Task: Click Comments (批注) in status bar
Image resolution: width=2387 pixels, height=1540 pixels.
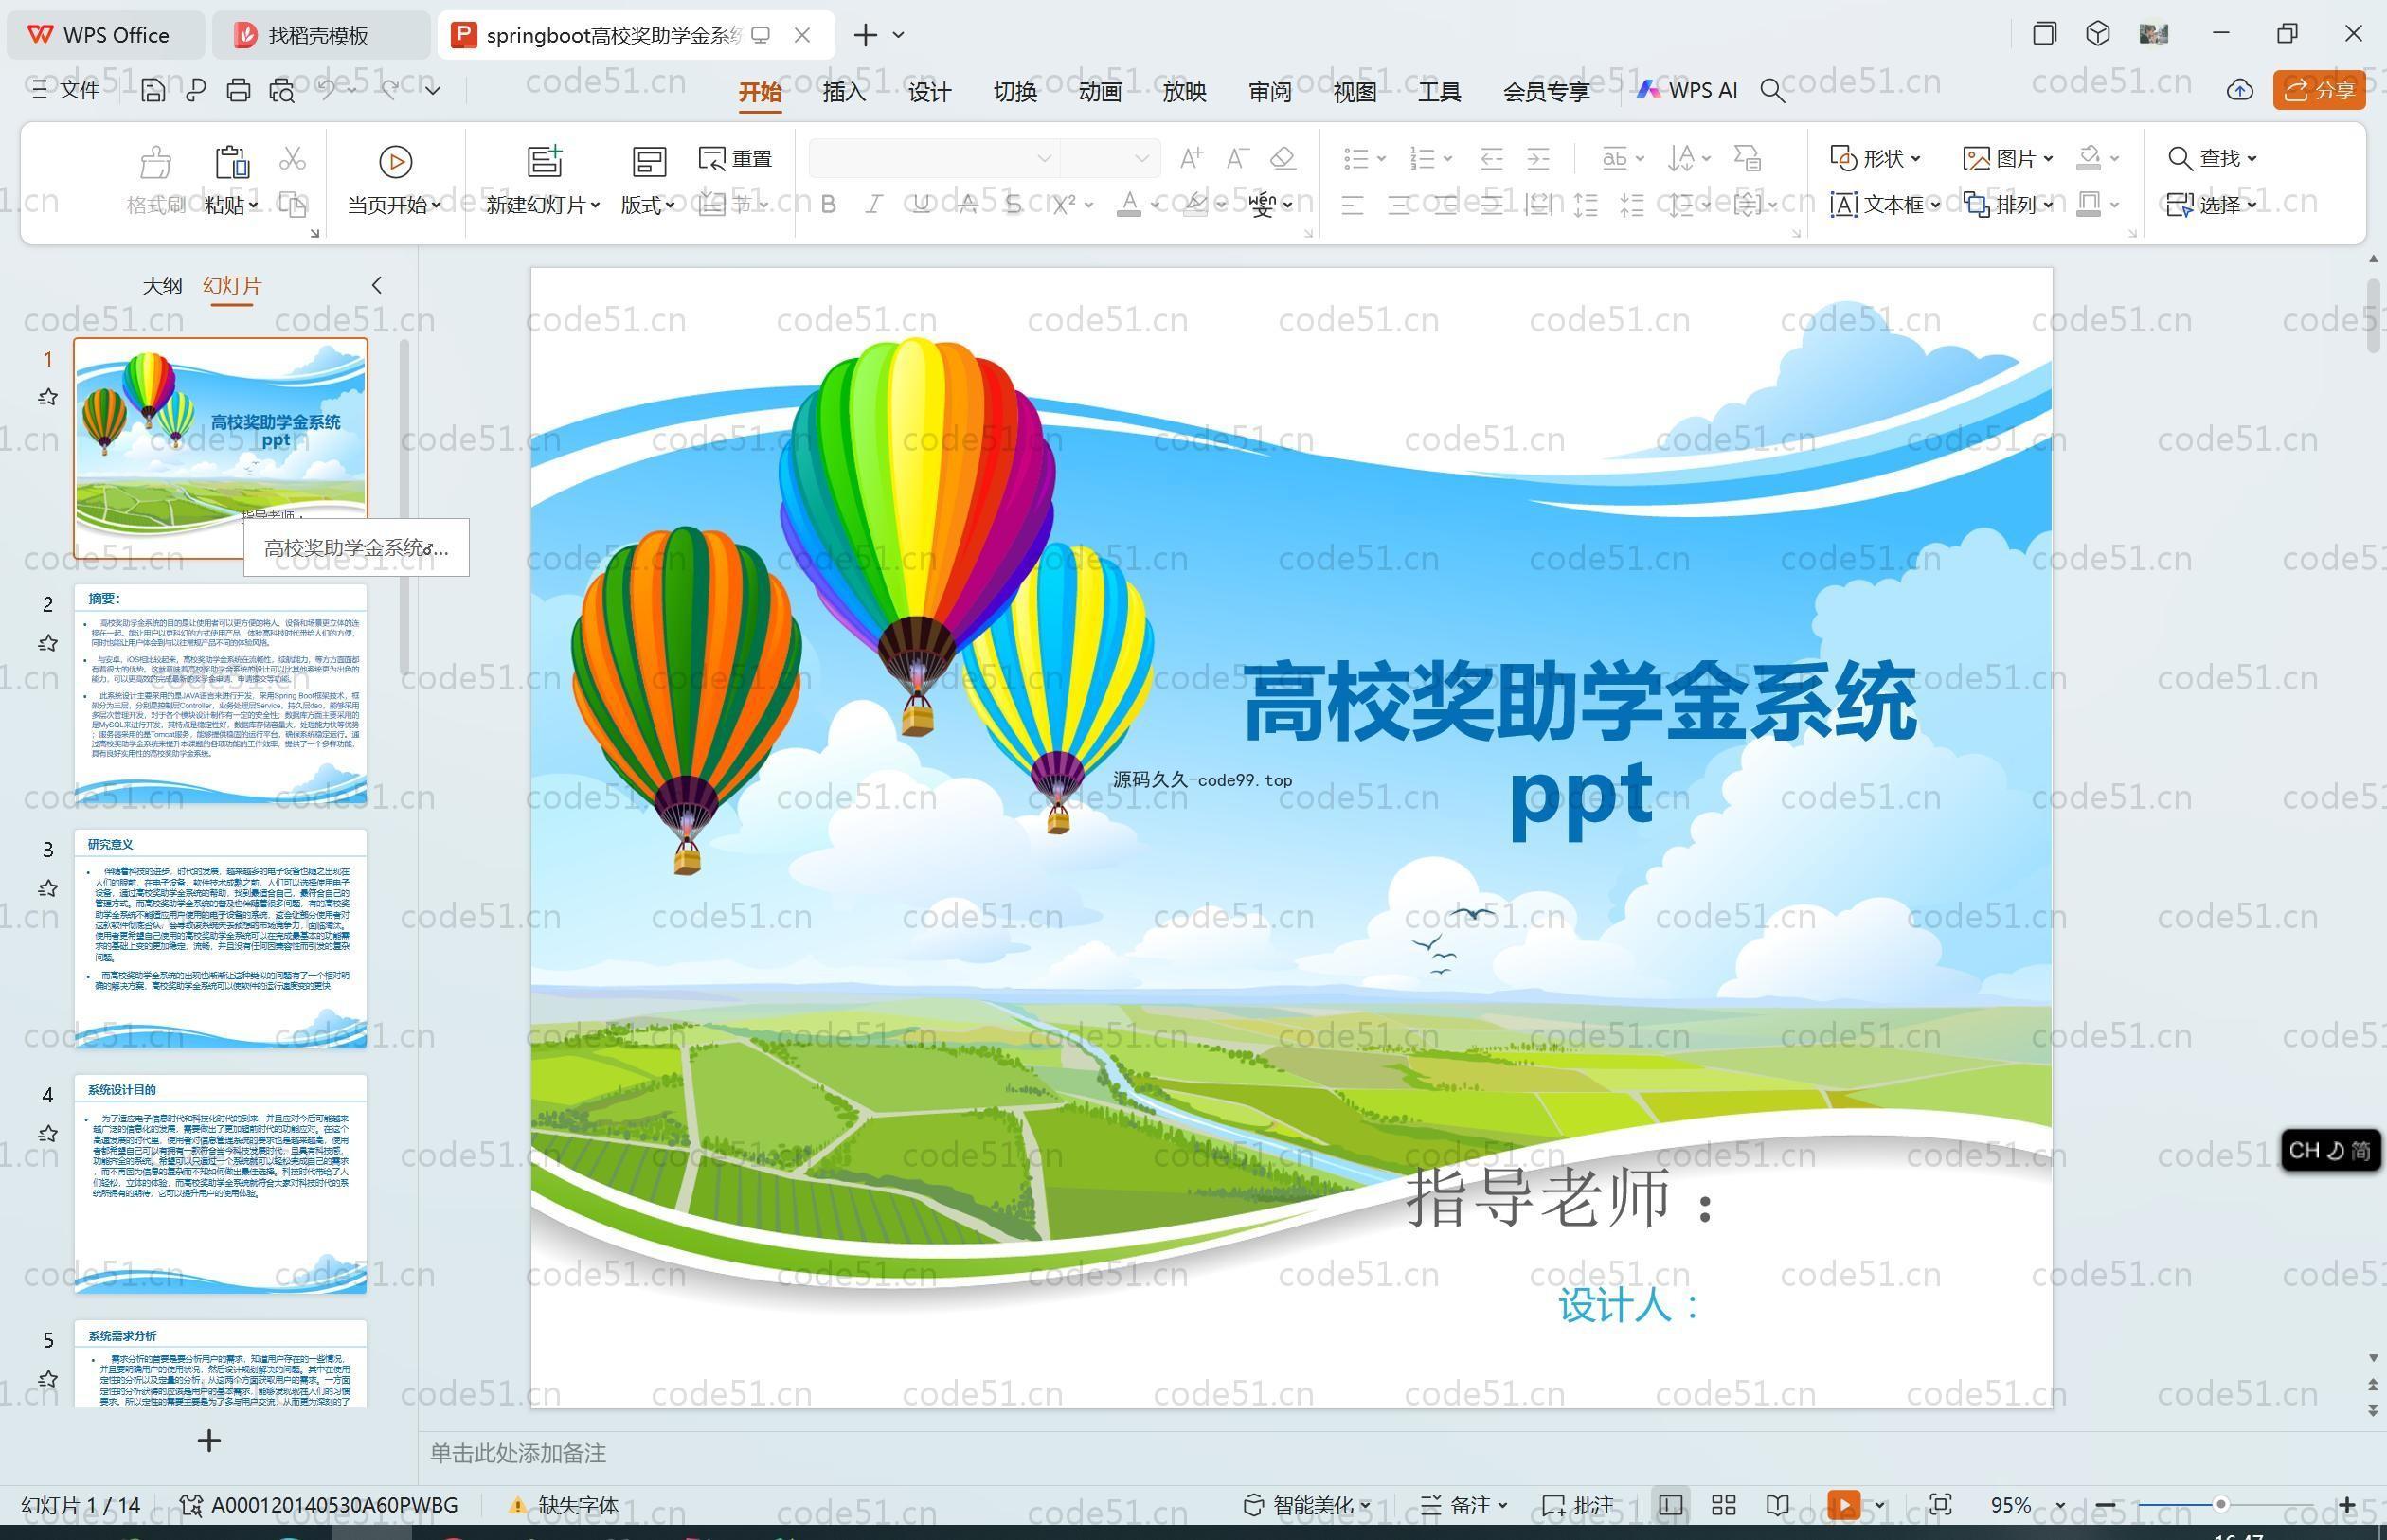Action: click(1579, 1505)
